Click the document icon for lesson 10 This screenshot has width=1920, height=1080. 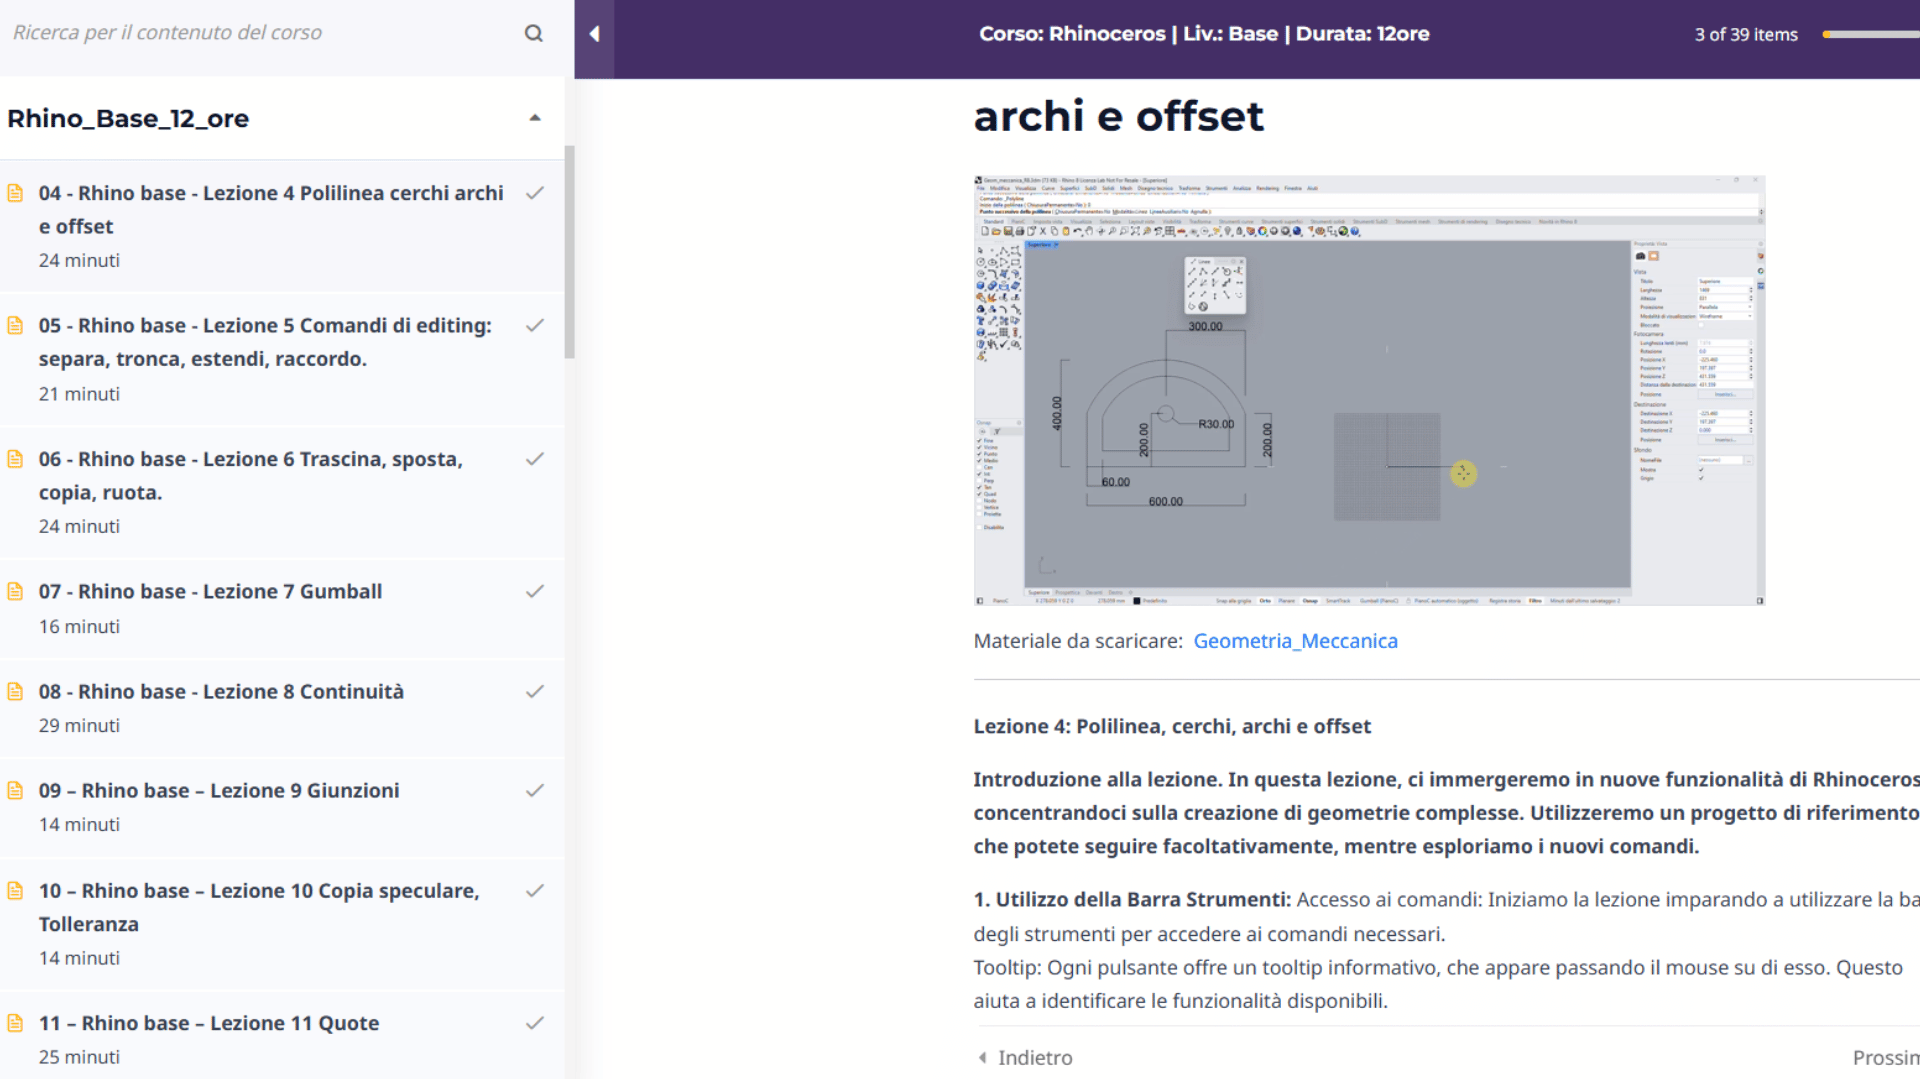(x=15, y=890)
